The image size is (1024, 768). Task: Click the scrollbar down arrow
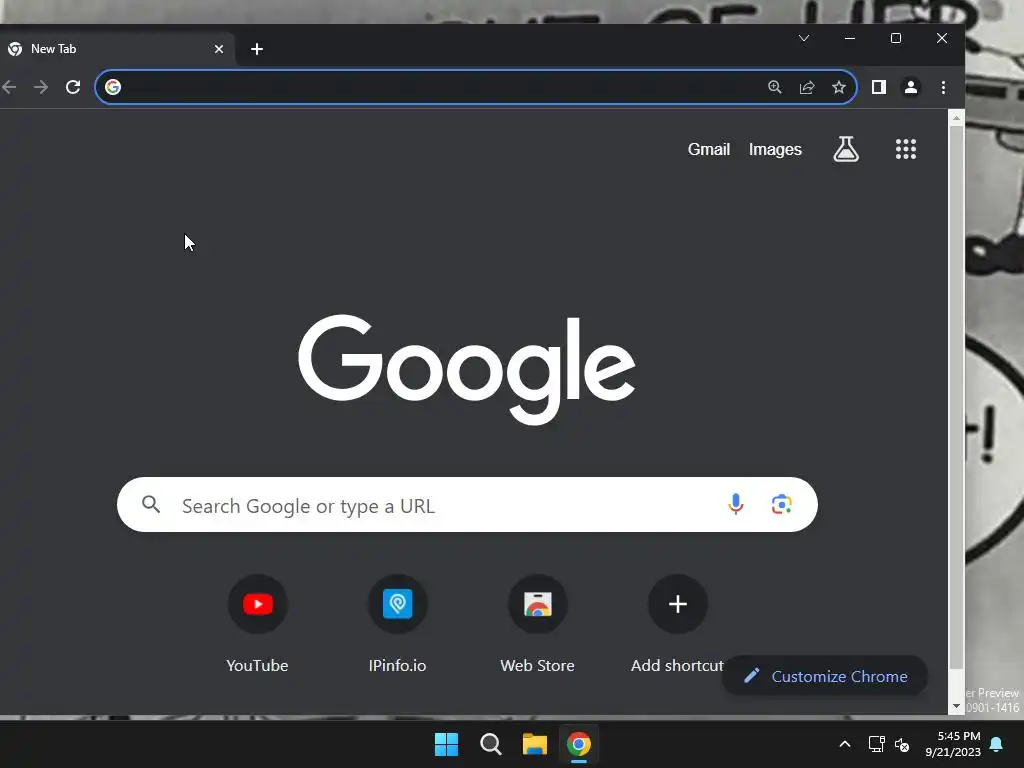tap(956, 706)
